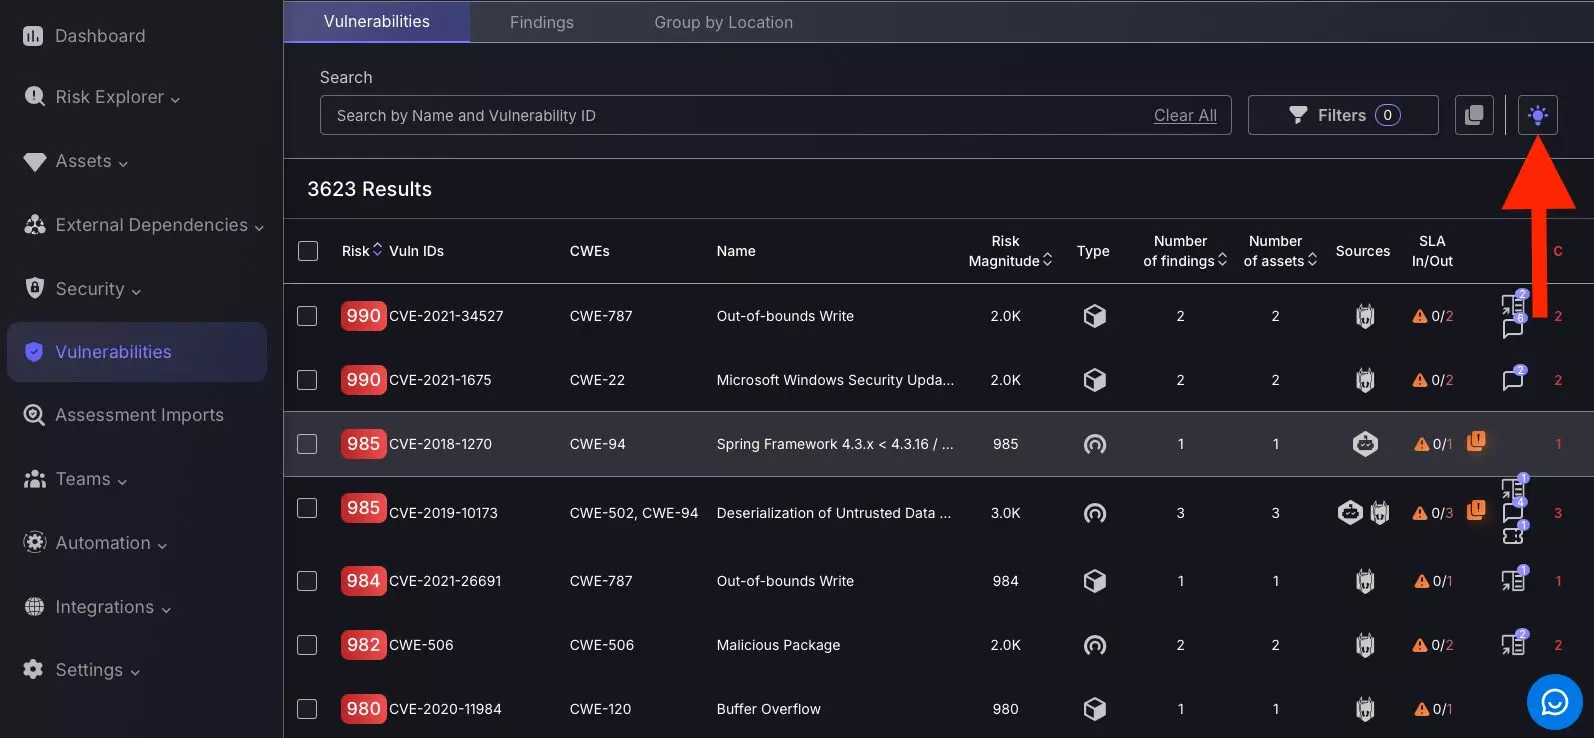This screenshot has height=738, width=1594.
Task: Open the Spring Framework 4.3.x vulnerability
Action: click(835, 444)
